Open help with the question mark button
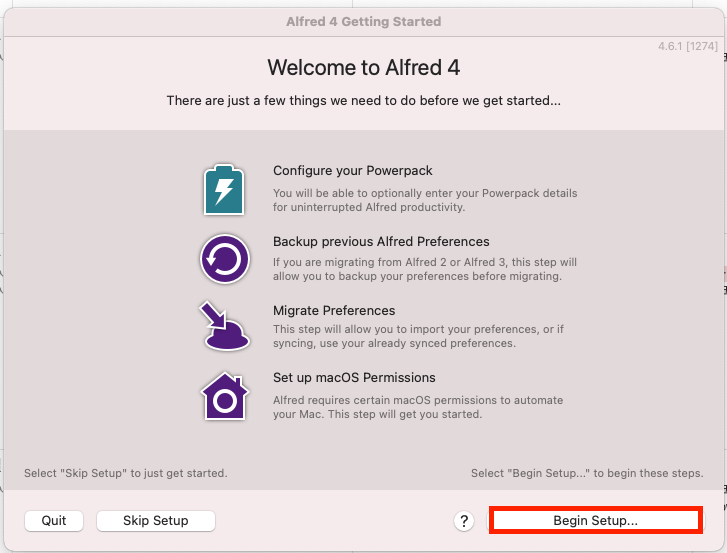Viewport: 727px width, 553px height. click(464, 521)
